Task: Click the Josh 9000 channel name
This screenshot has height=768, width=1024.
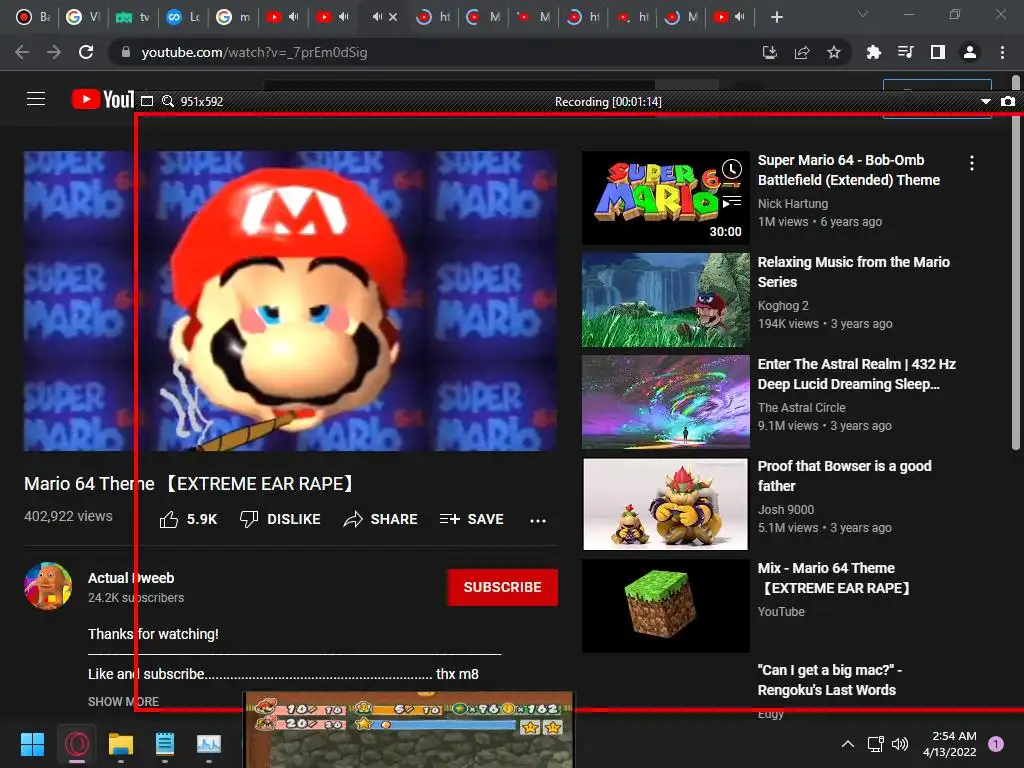Action: point(786,509)
